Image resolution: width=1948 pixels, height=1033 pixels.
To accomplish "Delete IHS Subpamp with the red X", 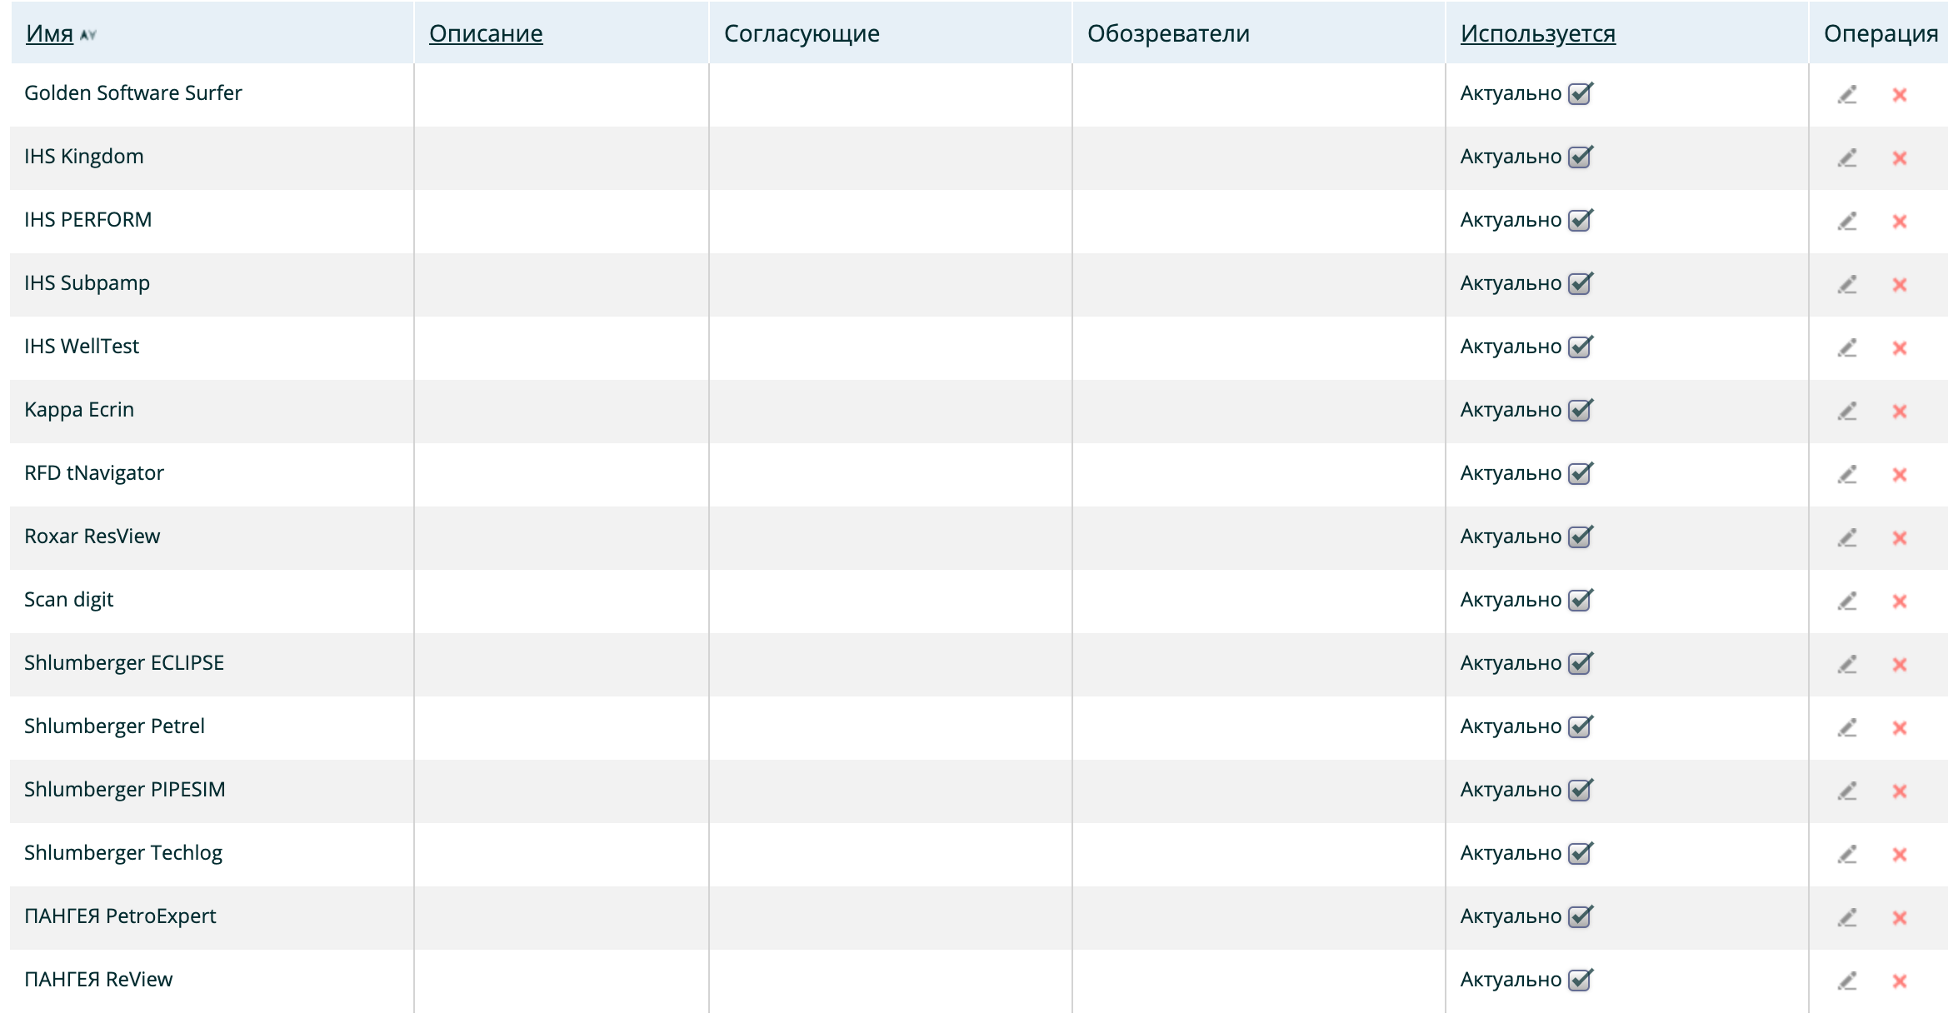I will click(1900, 285).
